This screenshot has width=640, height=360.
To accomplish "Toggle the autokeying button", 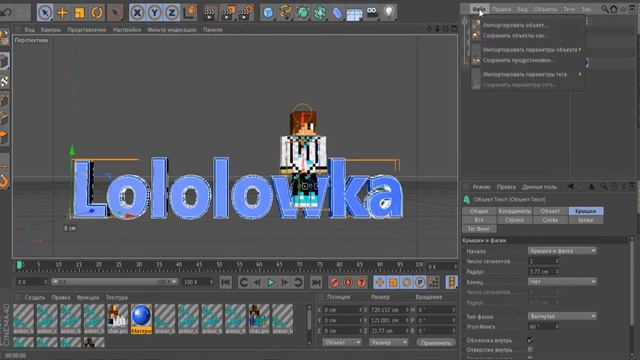I will click(348, 282).
